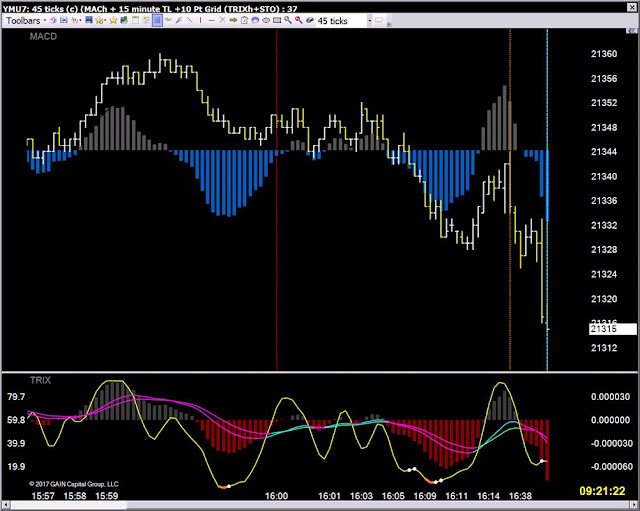Click the chart window title bar text
The height and width of the screenshot is (511, 640).
(150, 8)
